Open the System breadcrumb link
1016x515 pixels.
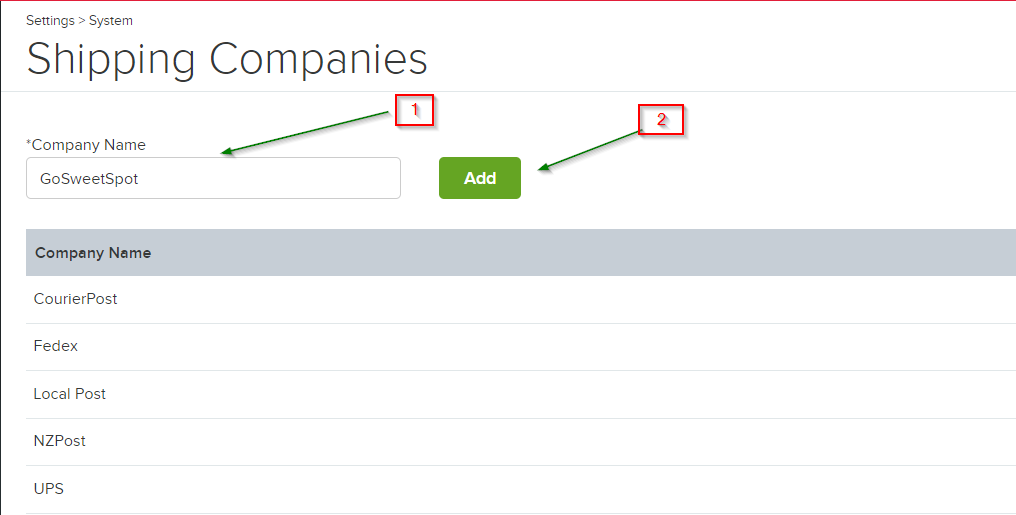click(x=111, y=20)
